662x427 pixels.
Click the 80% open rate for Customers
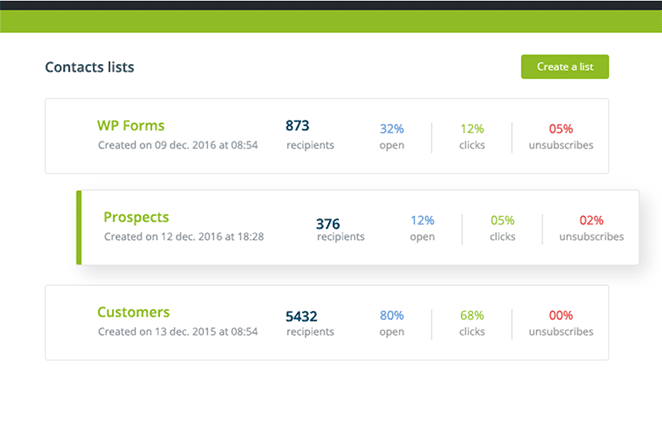click(391, 316)
